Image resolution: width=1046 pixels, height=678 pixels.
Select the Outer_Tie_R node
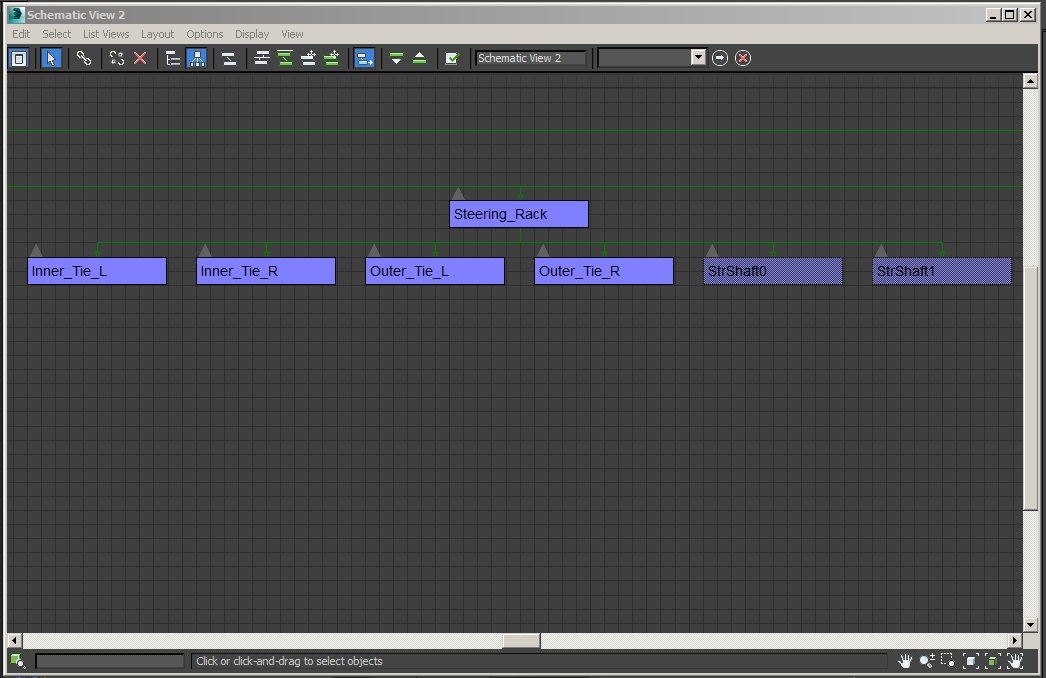603,271
